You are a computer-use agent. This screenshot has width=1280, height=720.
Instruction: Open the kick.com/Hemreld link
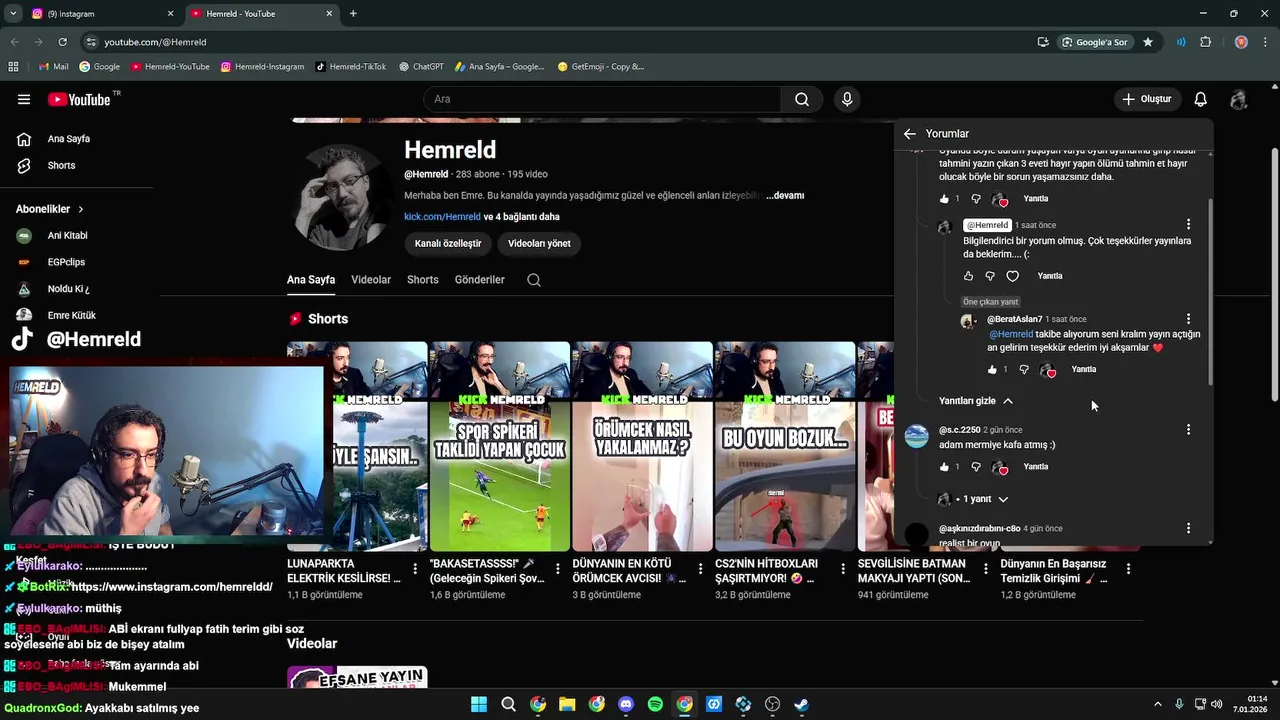pyautogui.click(x=442, y=217)
